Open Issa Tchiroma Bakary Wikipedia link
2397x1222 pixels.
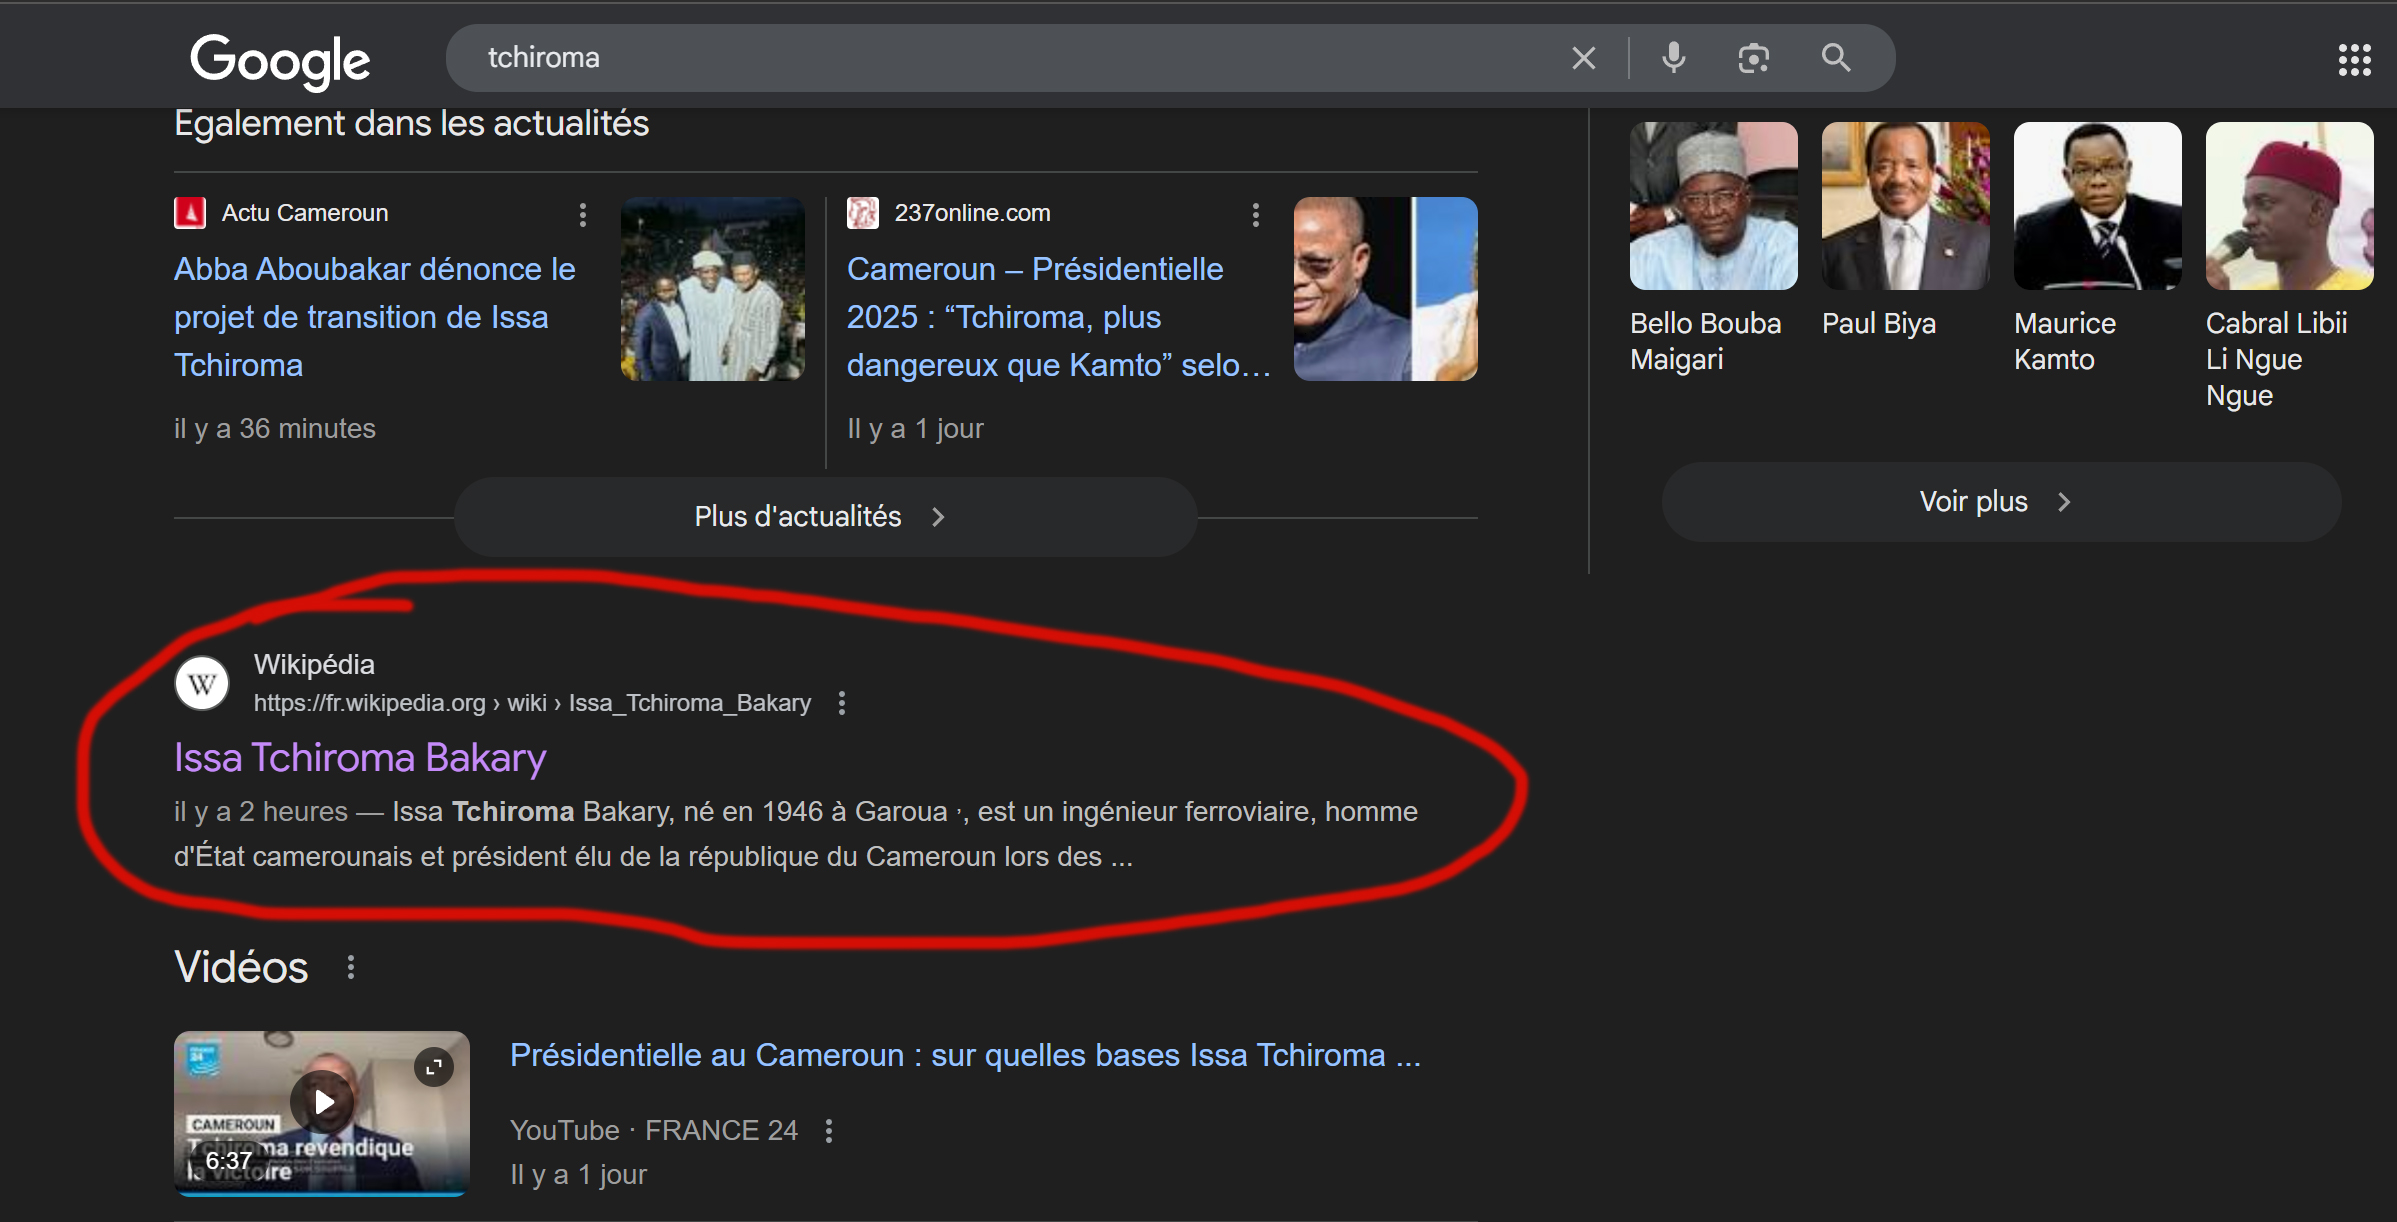[360, 758]
